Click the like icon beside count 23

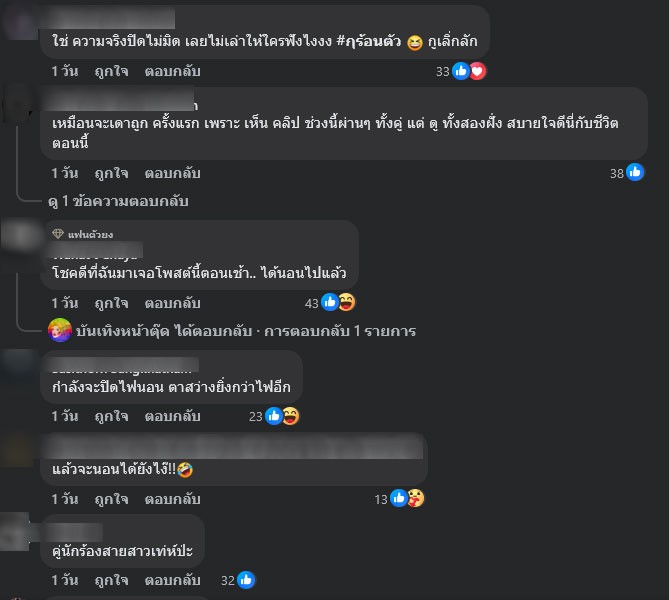click(274, 416)
